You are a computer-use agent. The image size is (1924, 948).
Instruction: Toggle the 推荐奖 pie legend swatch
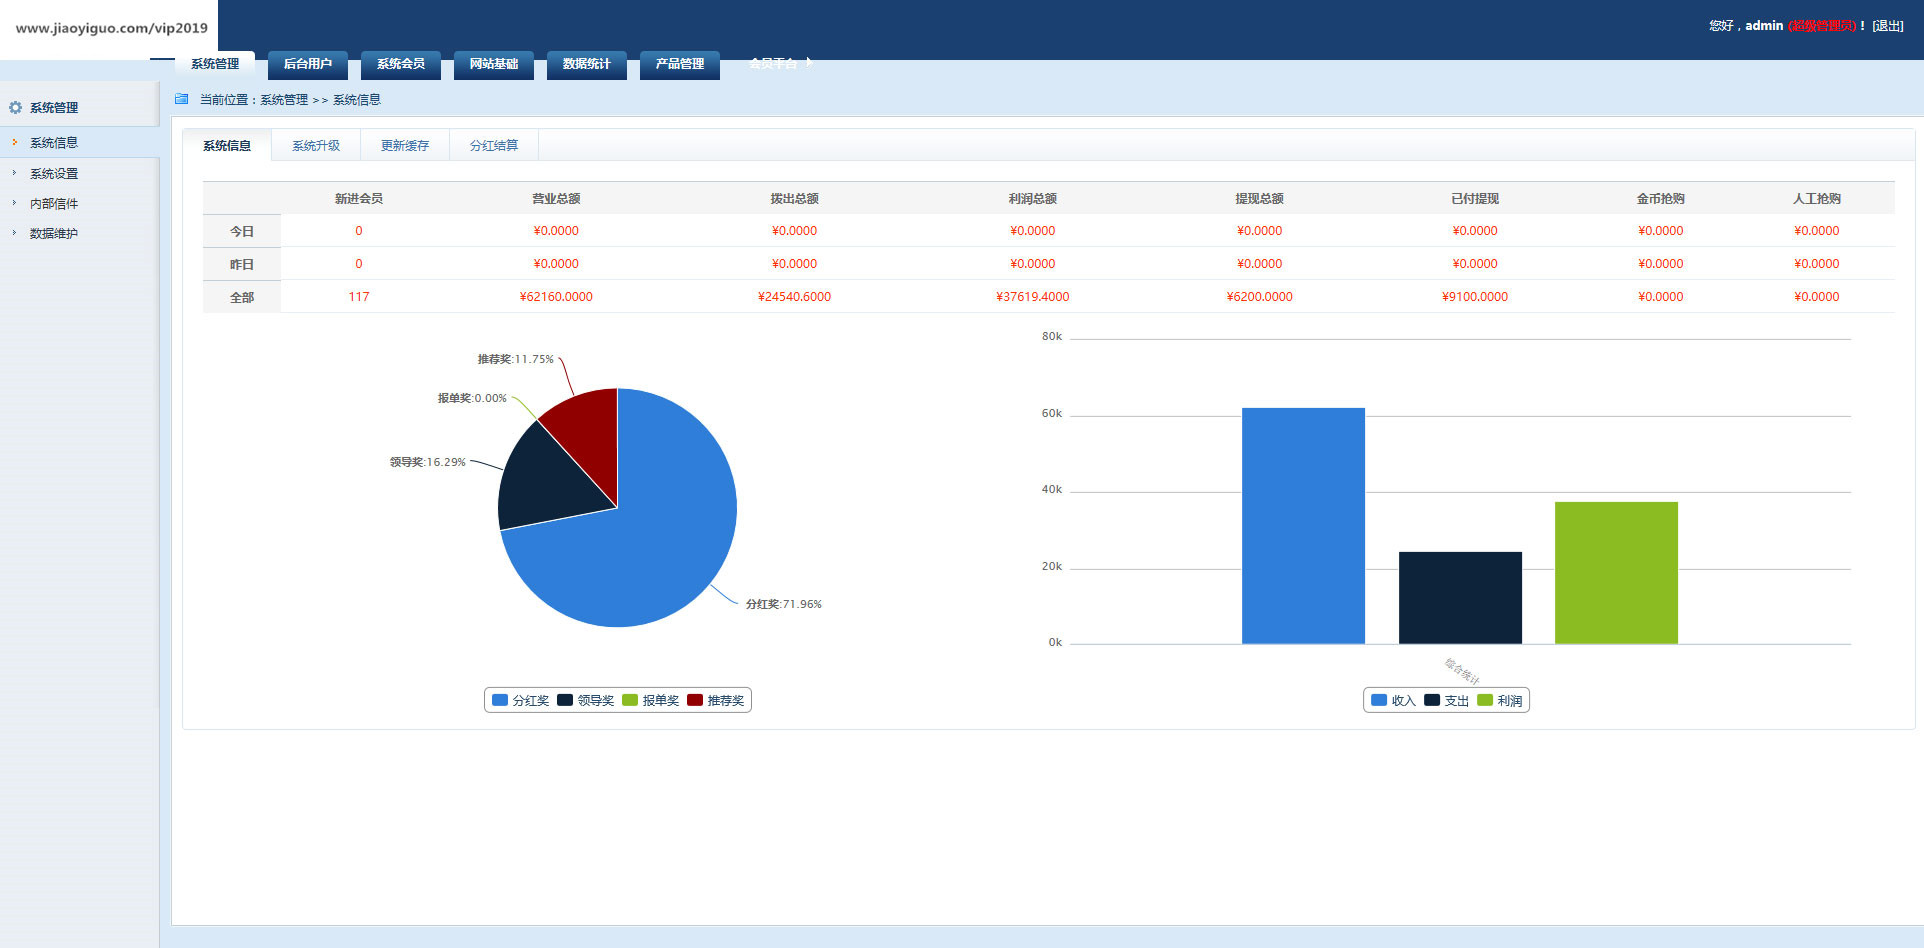click(x=695, y=700)
